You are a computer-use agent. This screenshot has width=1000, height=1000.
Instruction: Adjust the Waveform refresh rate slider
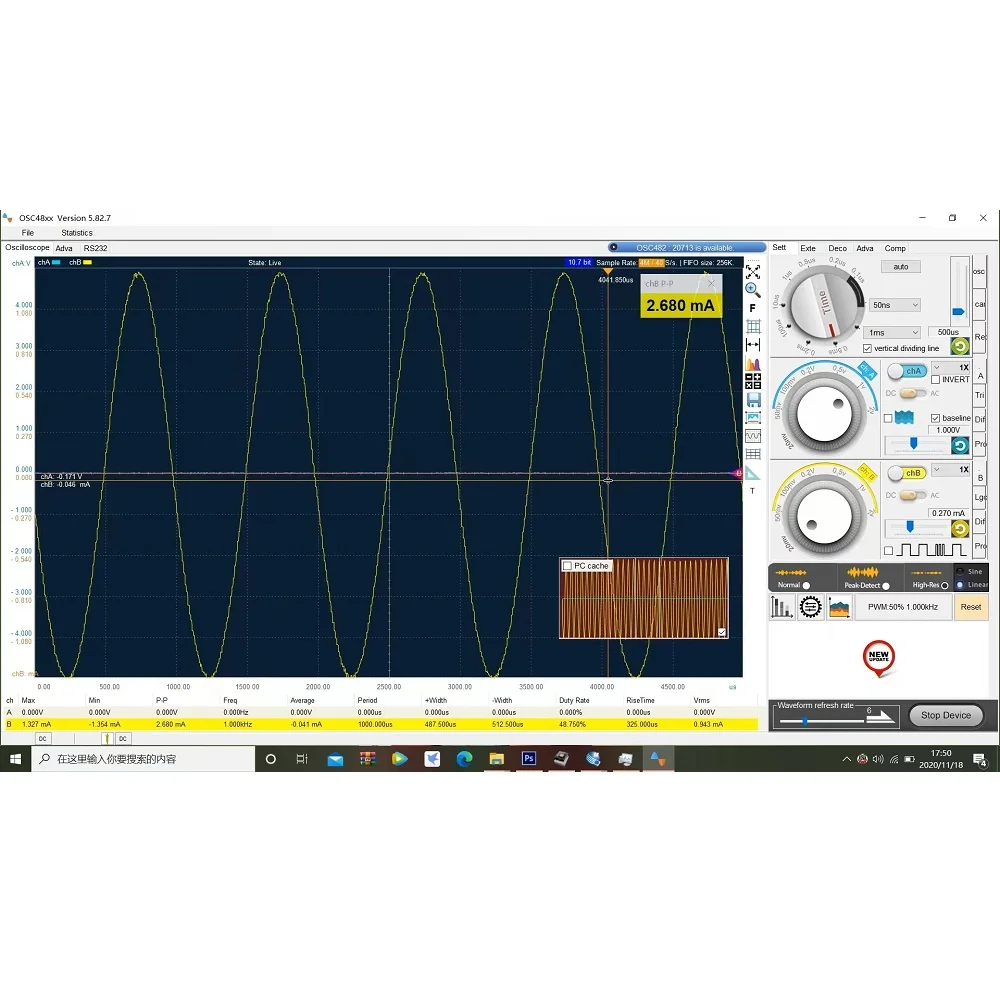pos(823,721)
